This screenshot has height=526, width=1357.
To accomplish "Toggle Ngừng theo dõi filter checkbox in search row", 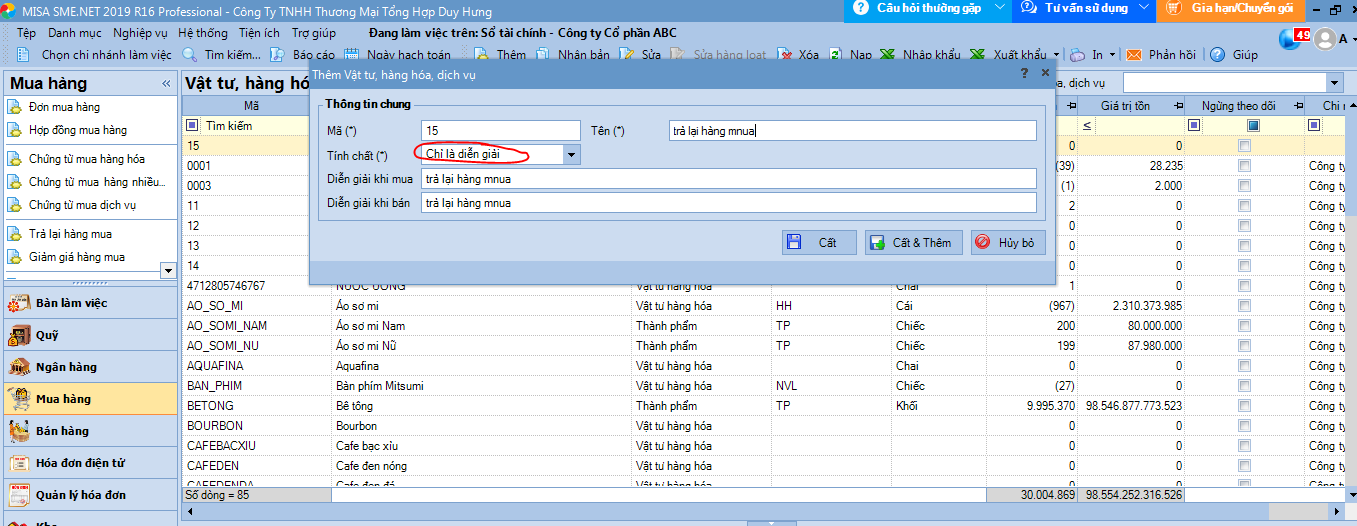I will pos(1253,125).
